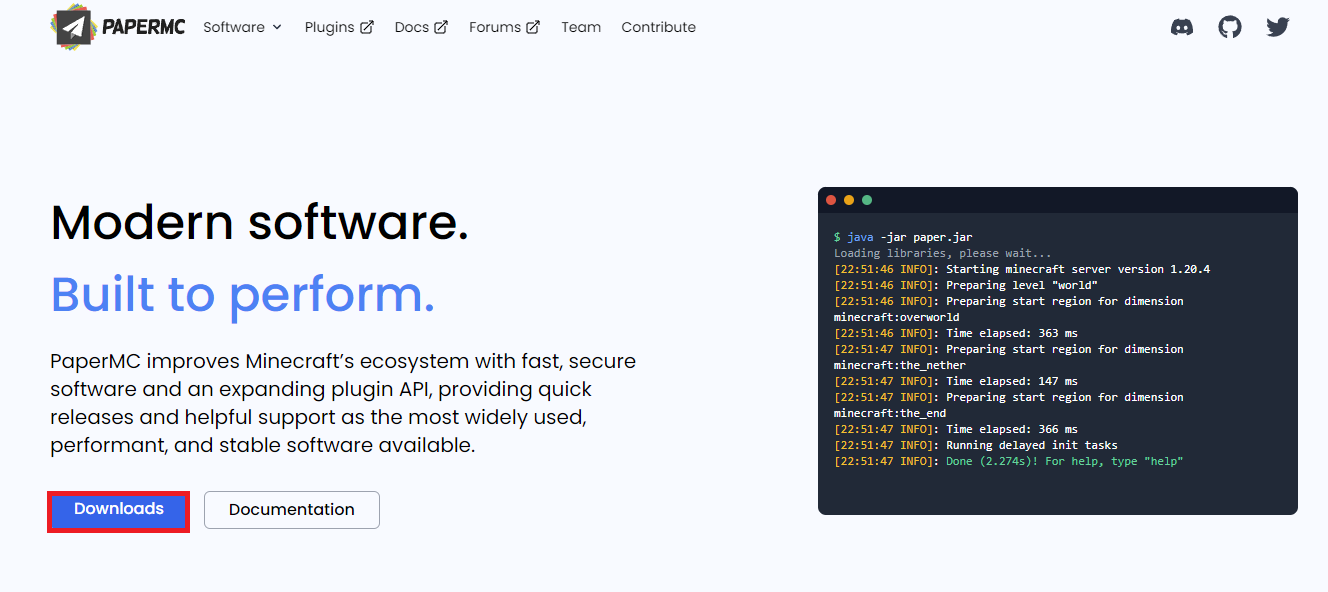This screenshot has width=1328, height=592.
Task: Open the Forums external link
Action: [x=504, y=27]
